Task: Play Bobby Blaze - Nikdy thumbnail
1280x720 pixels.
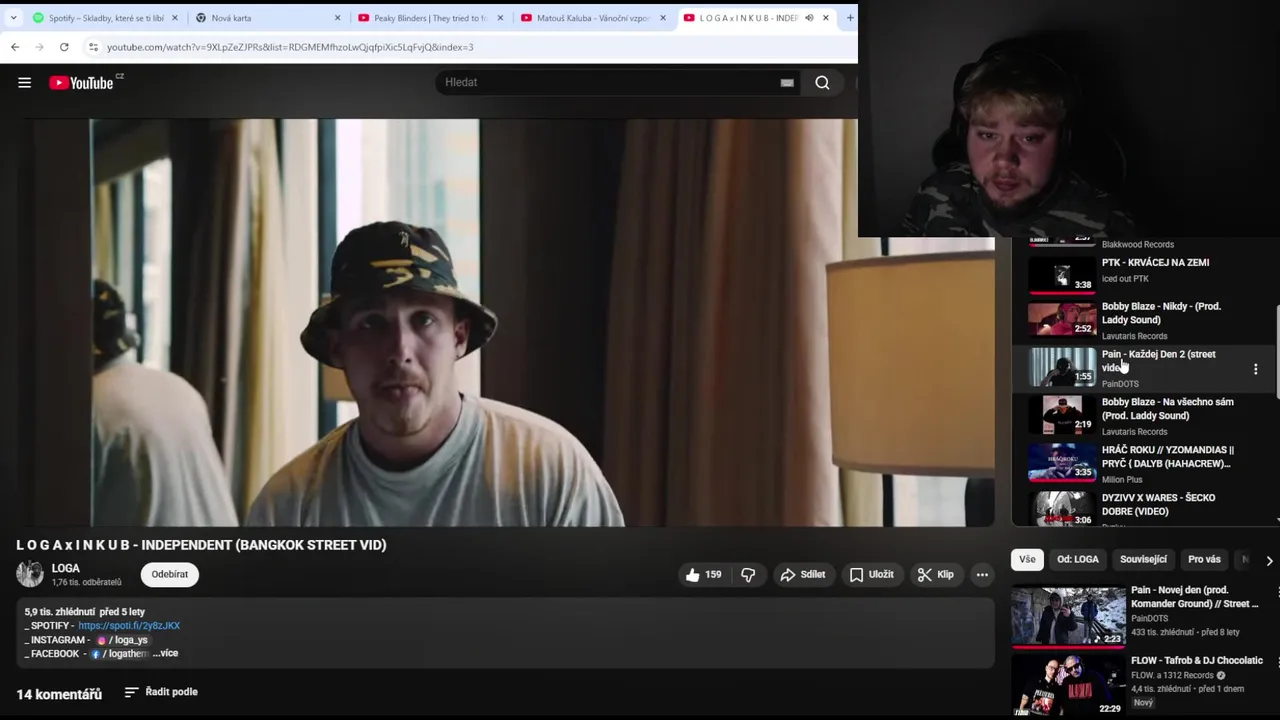Action: pyautogui.click(x=1062, y=320)
